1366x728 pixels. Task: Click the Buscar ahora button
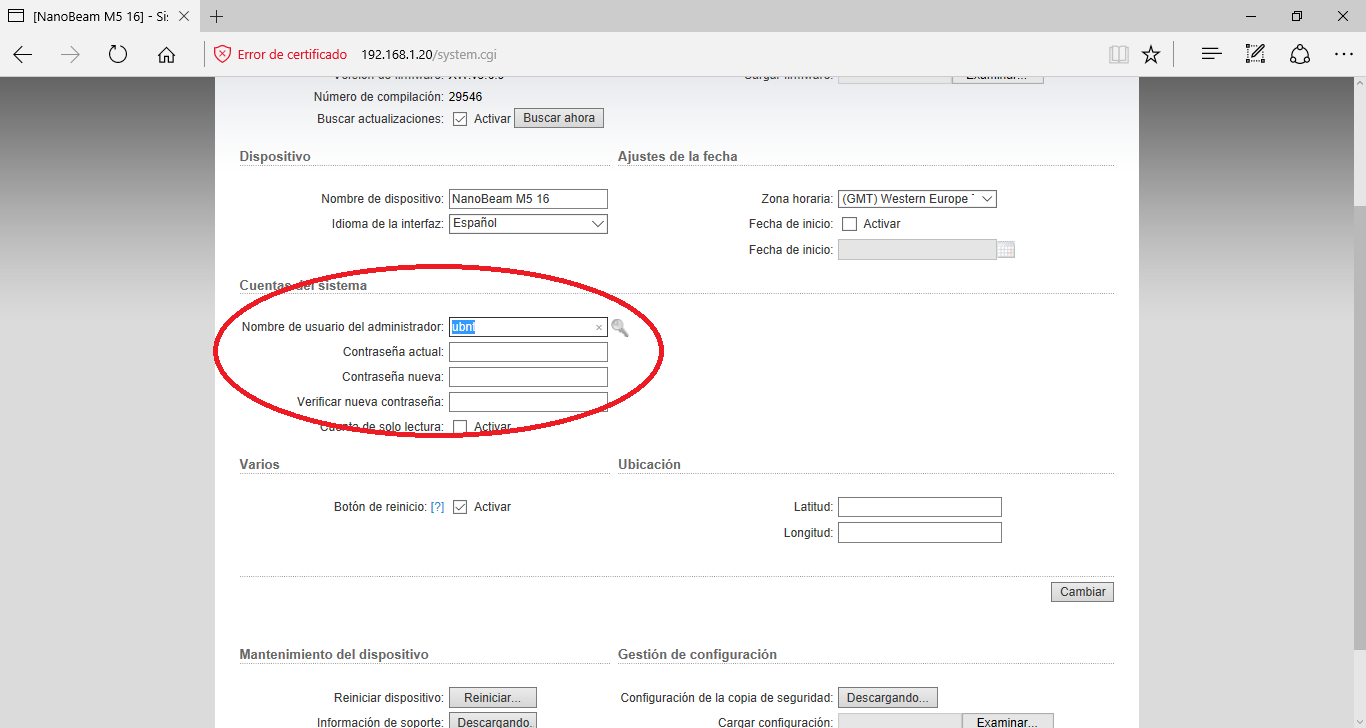(x=559, y=118)
